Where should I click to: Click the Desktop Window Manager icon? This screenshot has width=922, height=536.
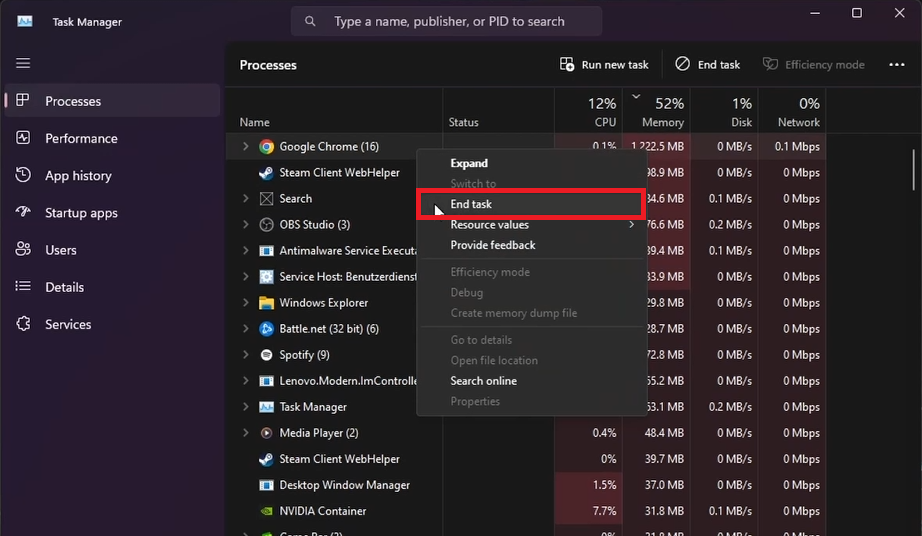point(266,485)
